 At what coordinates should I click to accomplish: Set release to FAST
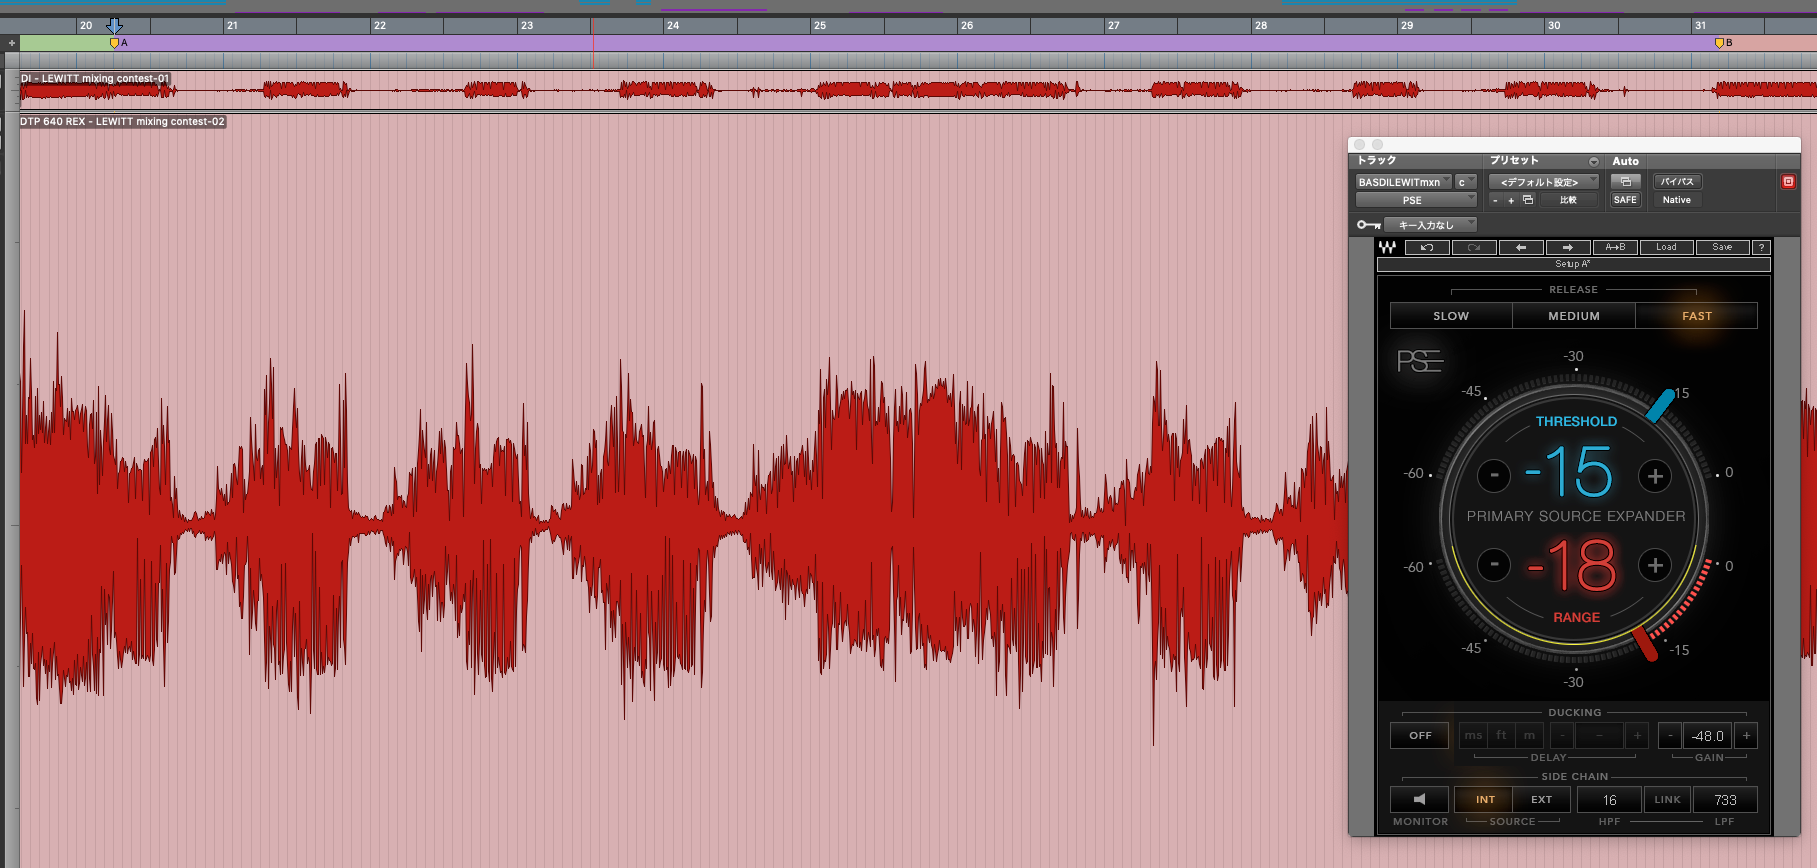pyautogui.click(x=1697, y=316)
